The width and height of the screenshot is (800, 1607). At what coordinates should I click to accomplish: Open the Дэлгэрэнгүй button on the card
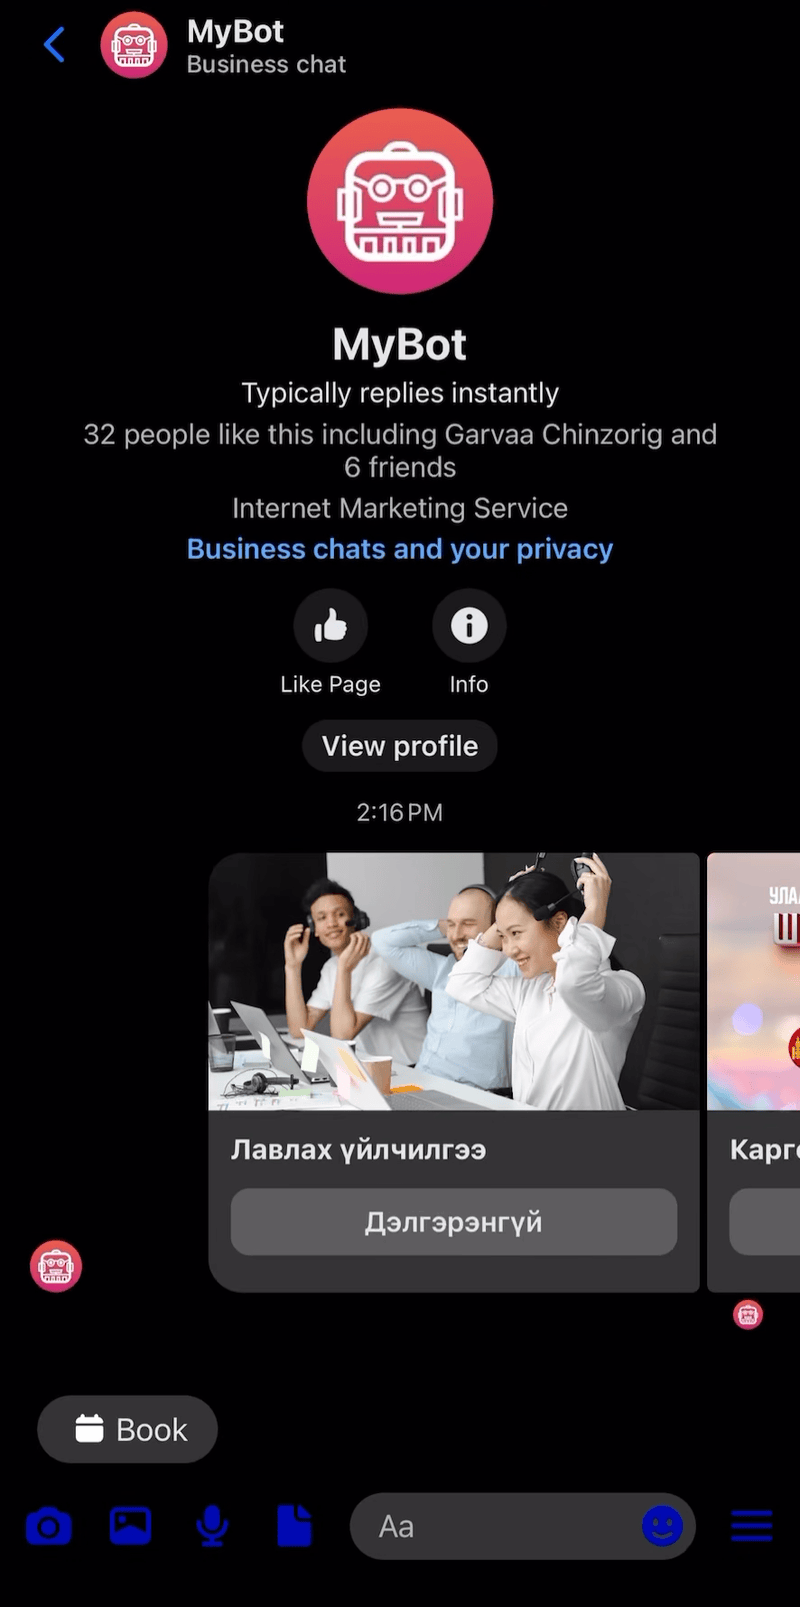454,1222
